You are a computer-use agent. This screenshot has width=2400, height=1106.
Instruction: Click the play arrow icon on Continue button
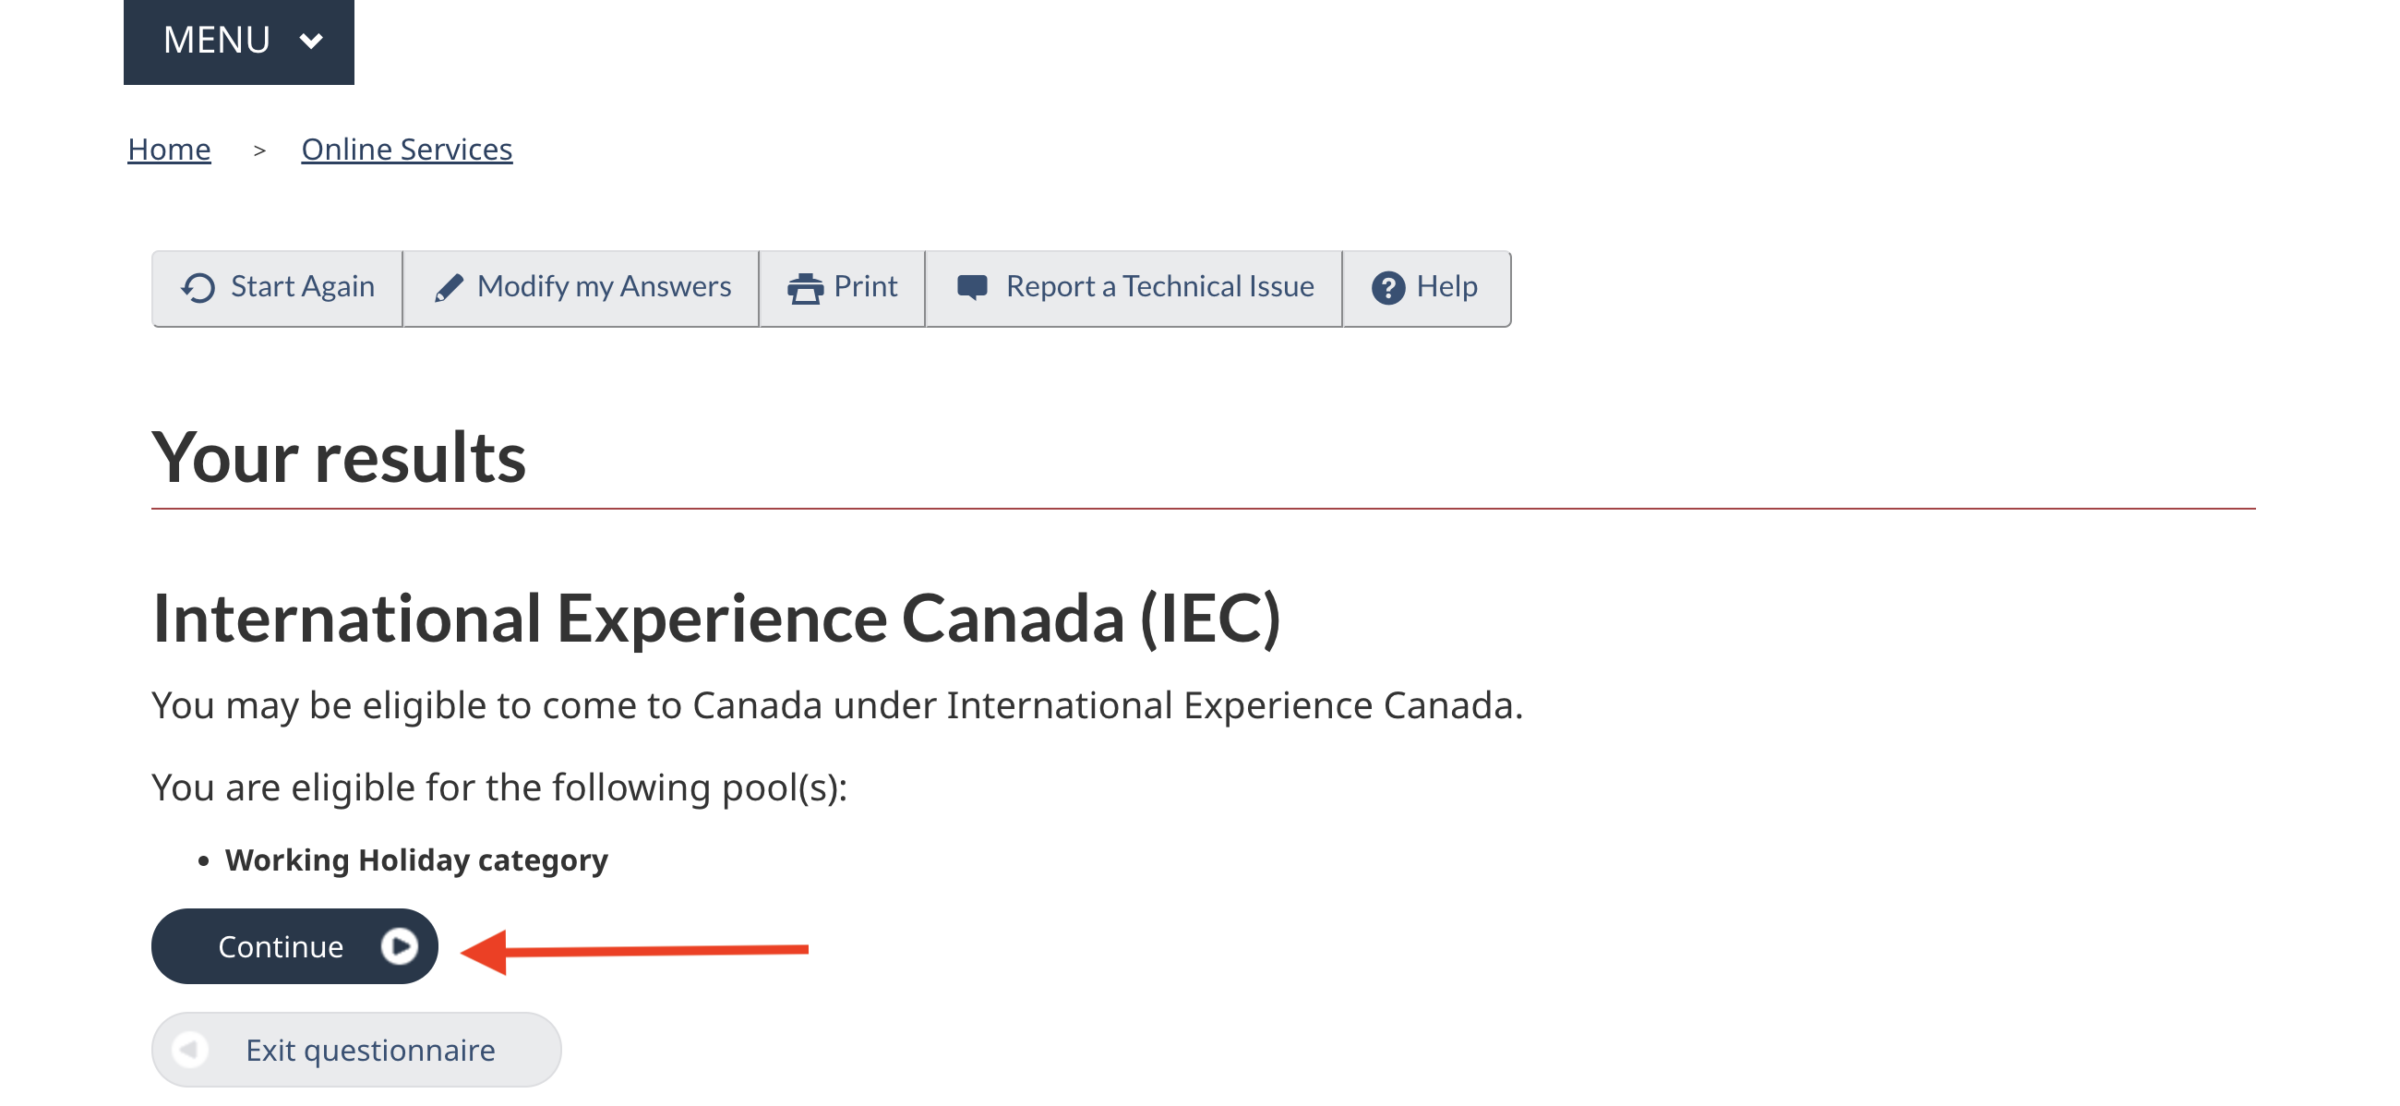click(402, 945)
